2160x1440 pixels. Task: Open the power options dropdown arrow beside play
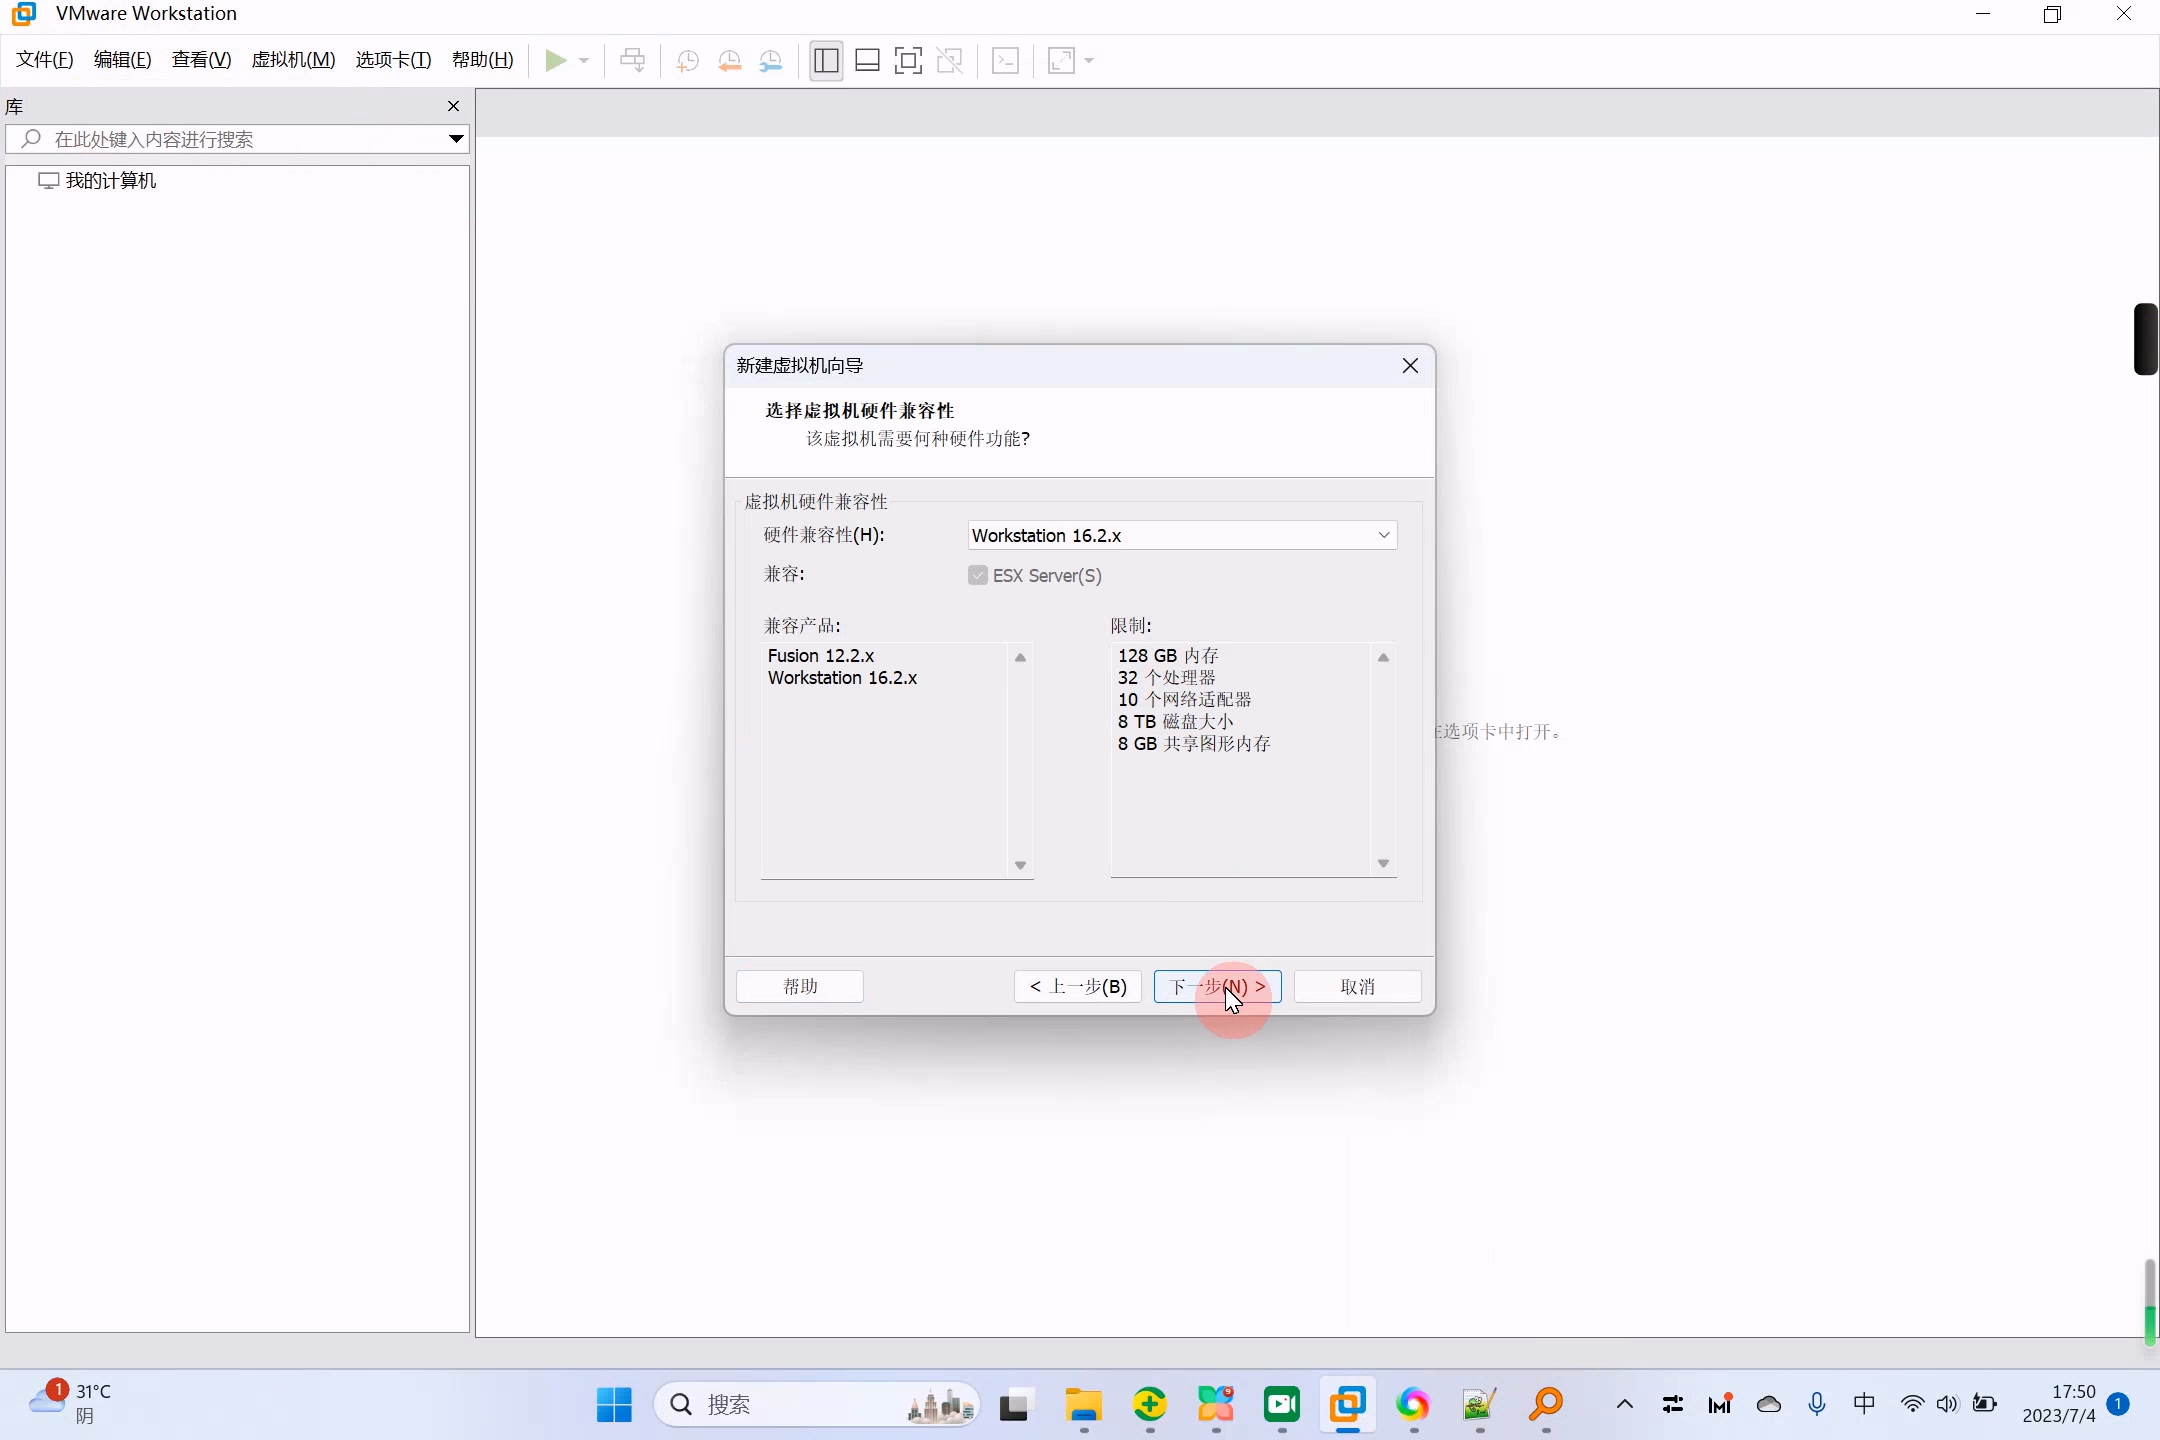pyautogui.click(x=584, y=61)
